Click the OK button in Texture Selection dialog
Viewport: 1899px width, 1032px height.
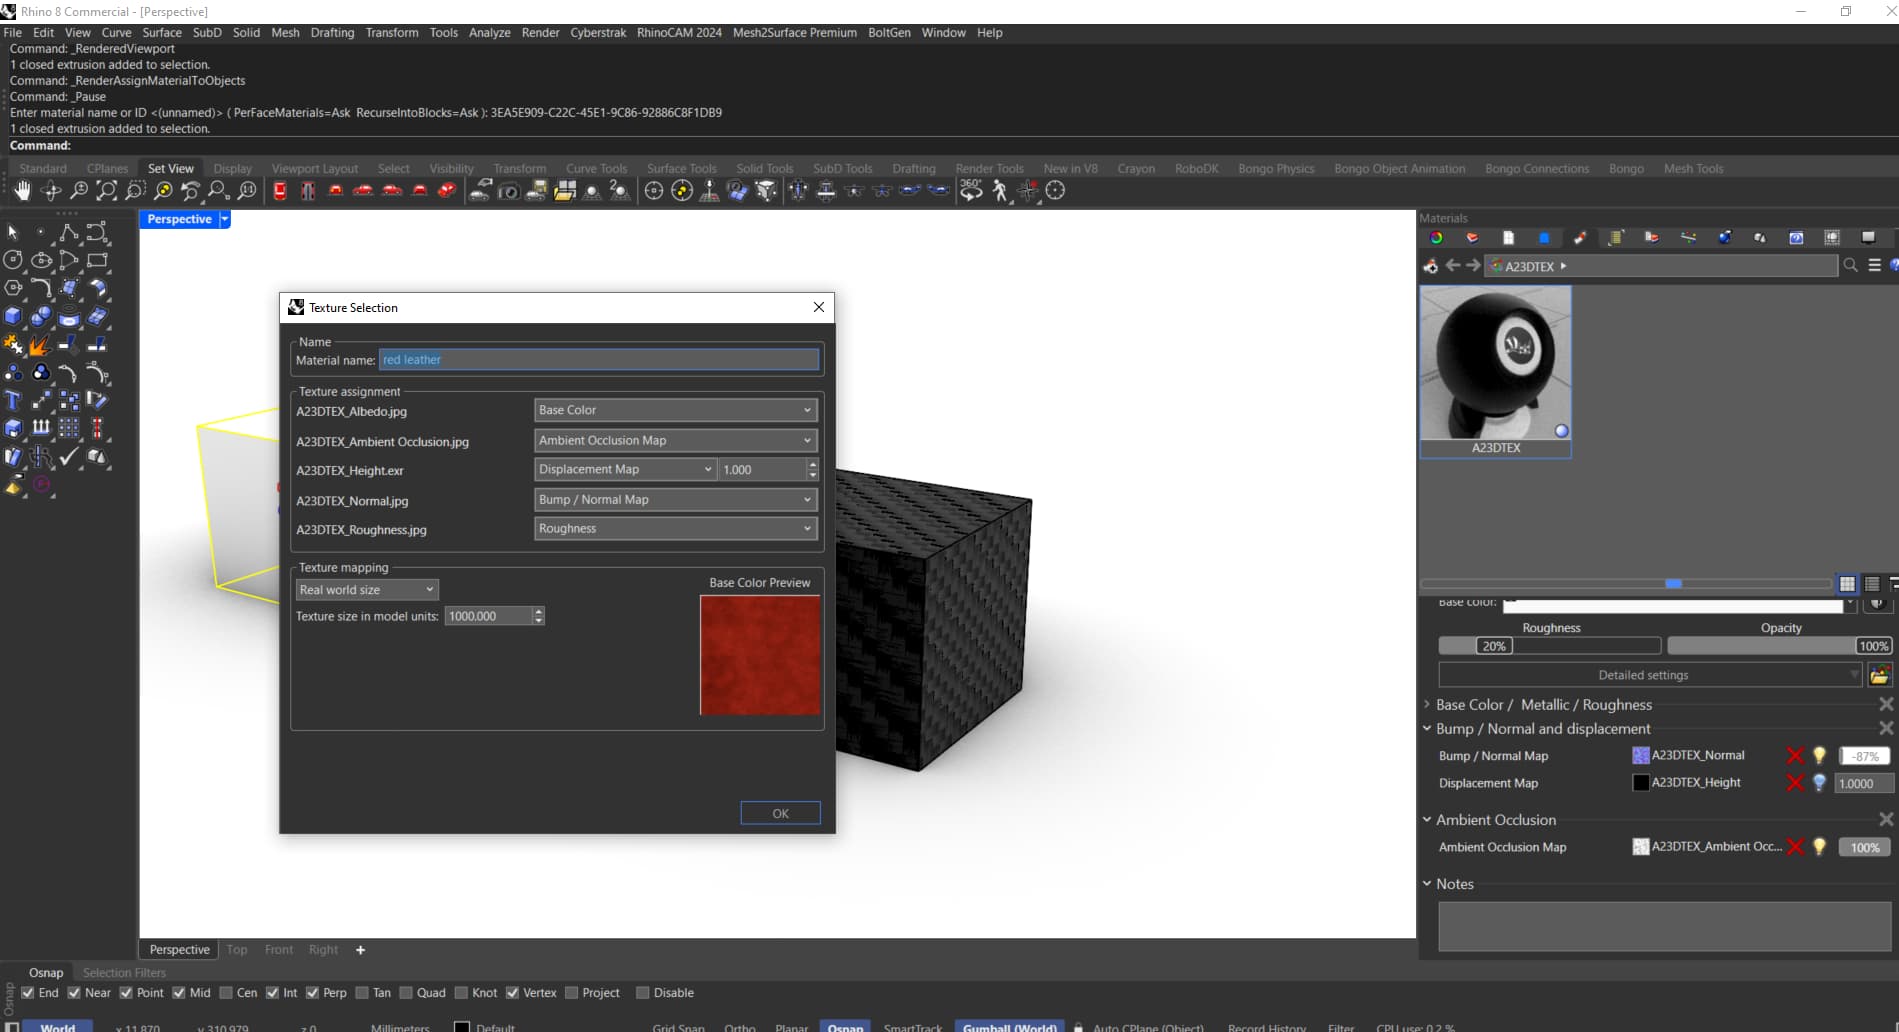780,813
